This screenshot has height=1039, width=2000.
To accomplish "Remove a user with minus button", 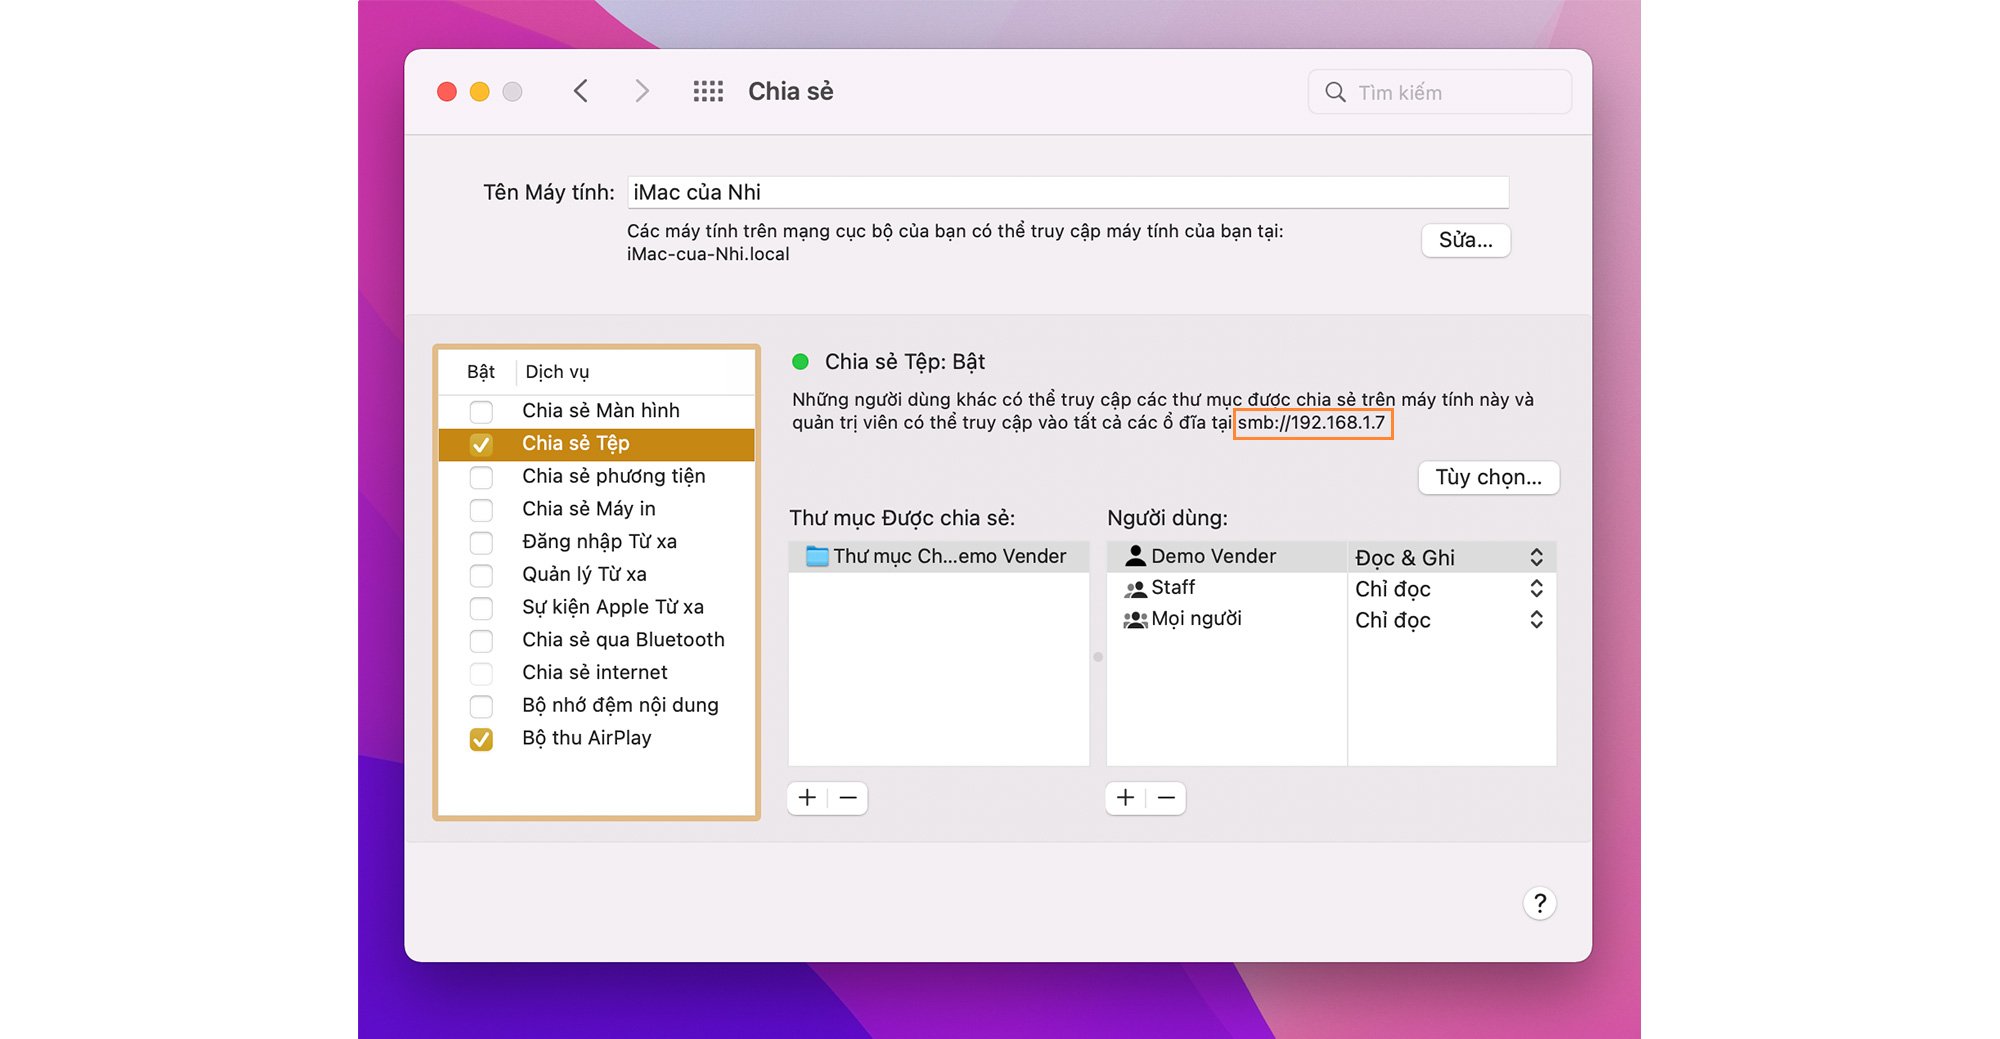I will point(1166,798).
